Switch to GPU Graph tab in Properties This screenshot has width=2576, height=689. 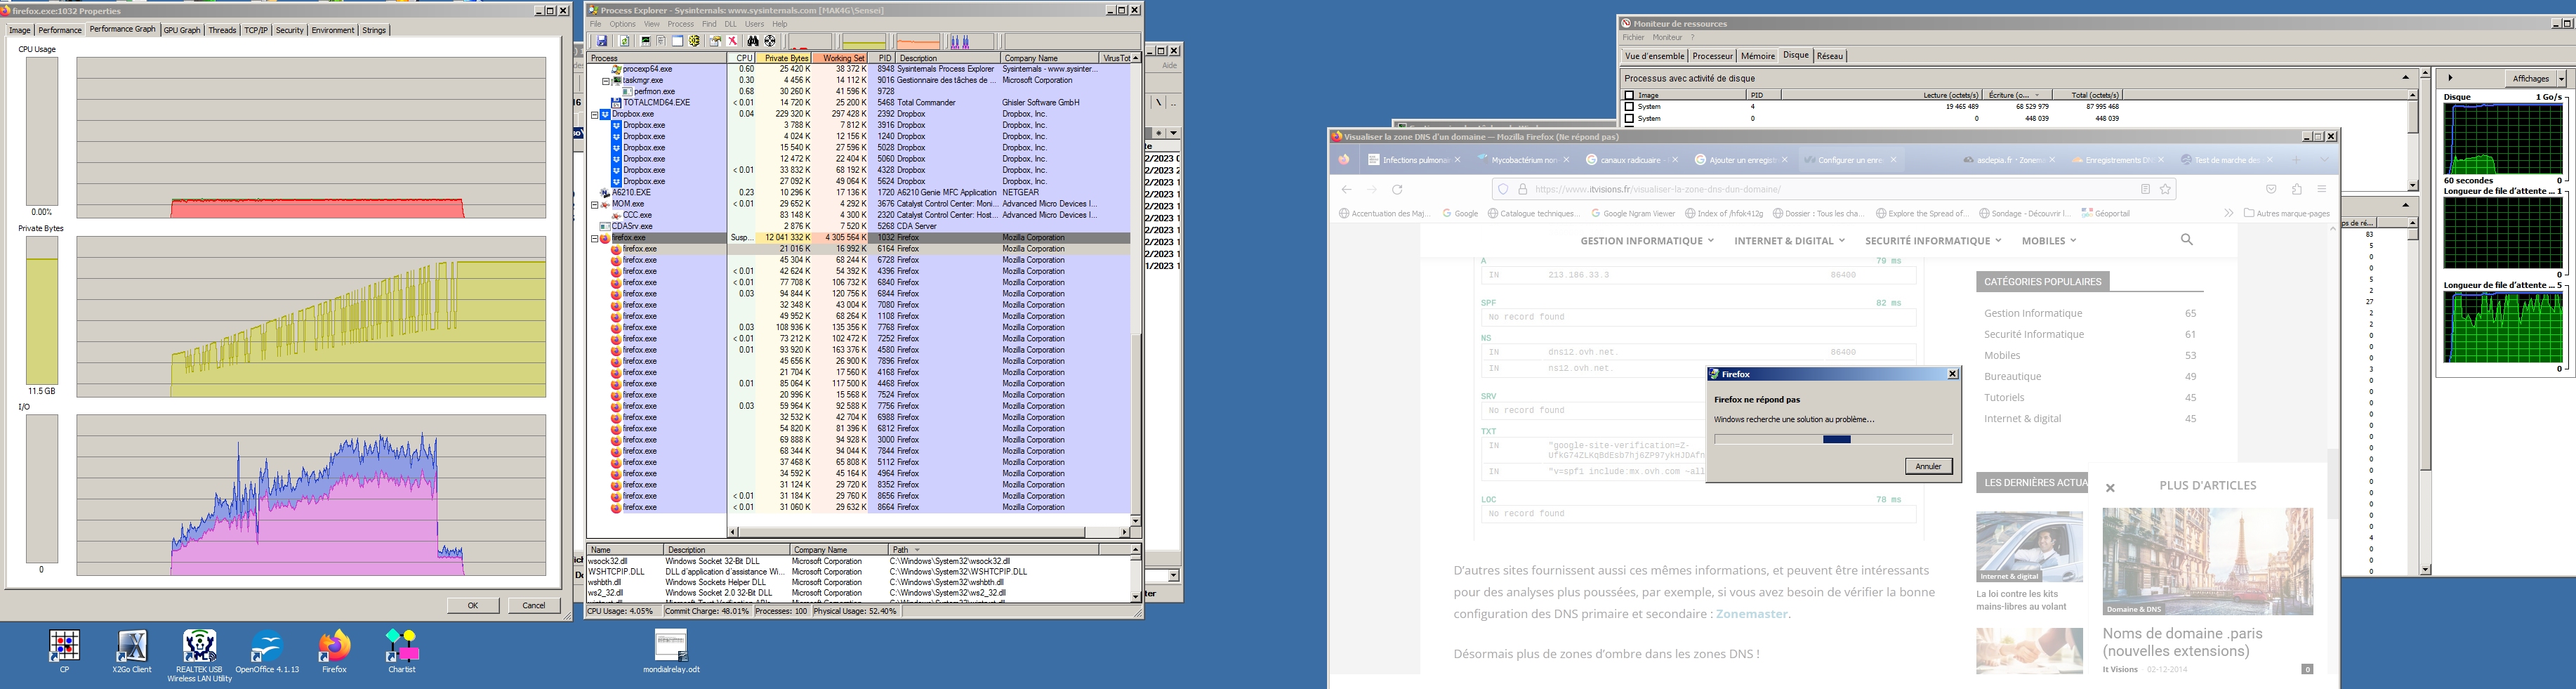(x=182, y=30)
